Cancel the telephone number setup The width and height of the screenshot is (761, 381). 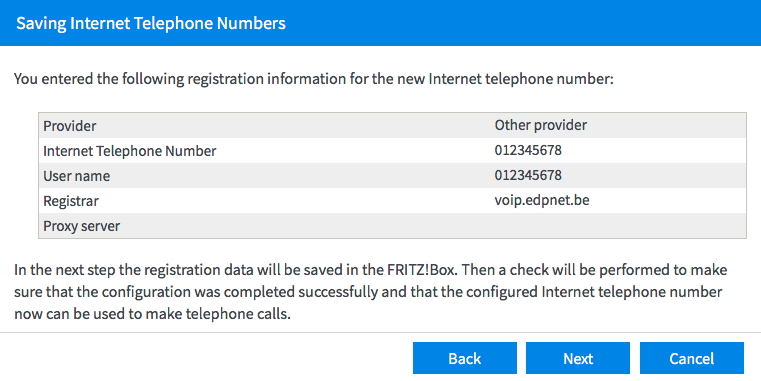point(692,358)
